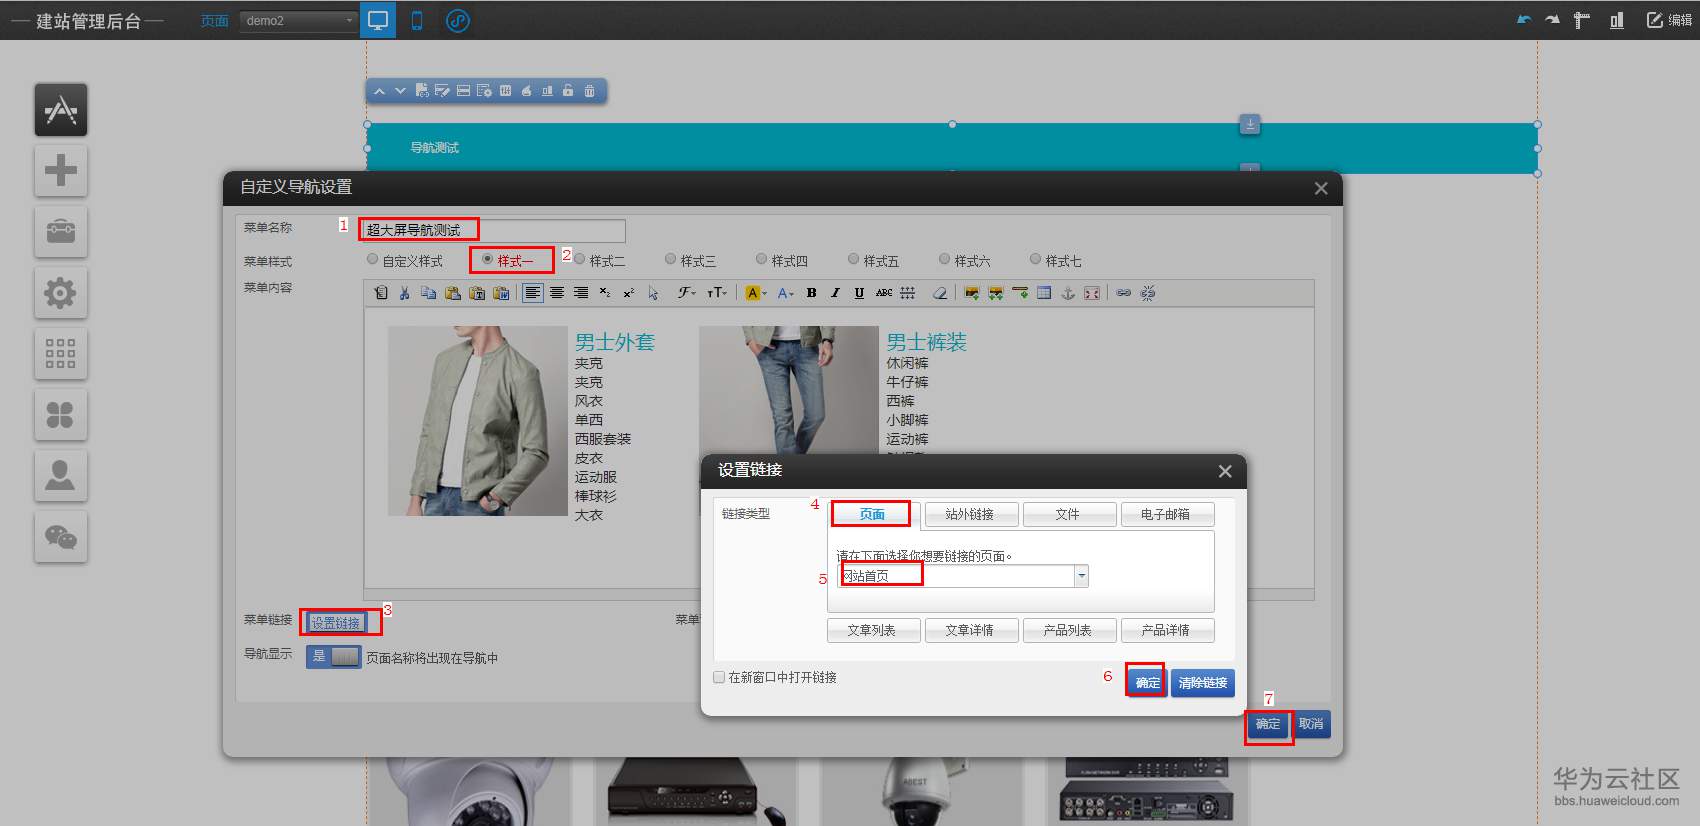Click the blue circular link icon in top bar
Screen dimensions: 1700x826
click(458, 20)
